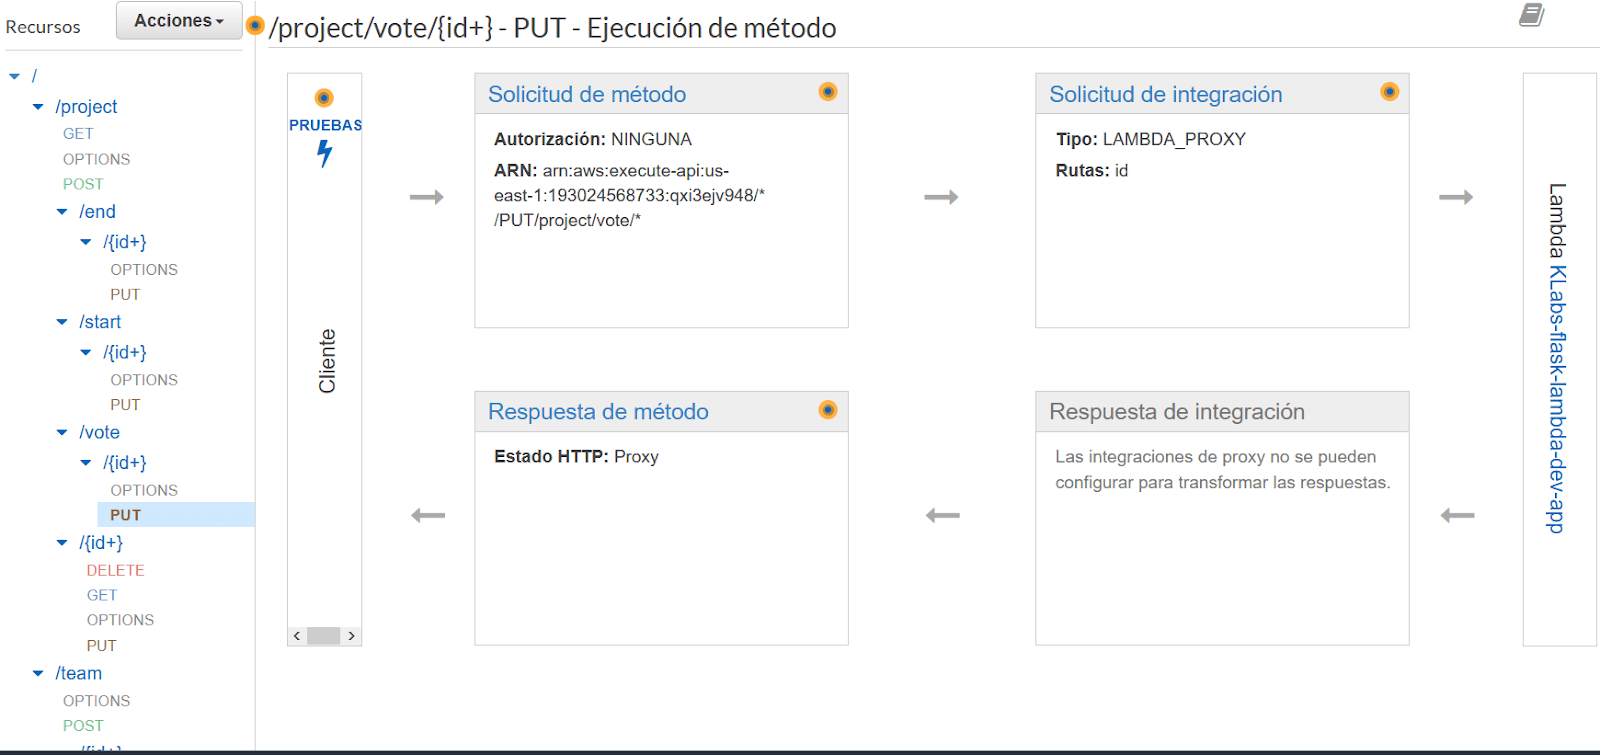Collapse the /team resource node
Viewport: 1600px width, 755px height.
(38, 674)
